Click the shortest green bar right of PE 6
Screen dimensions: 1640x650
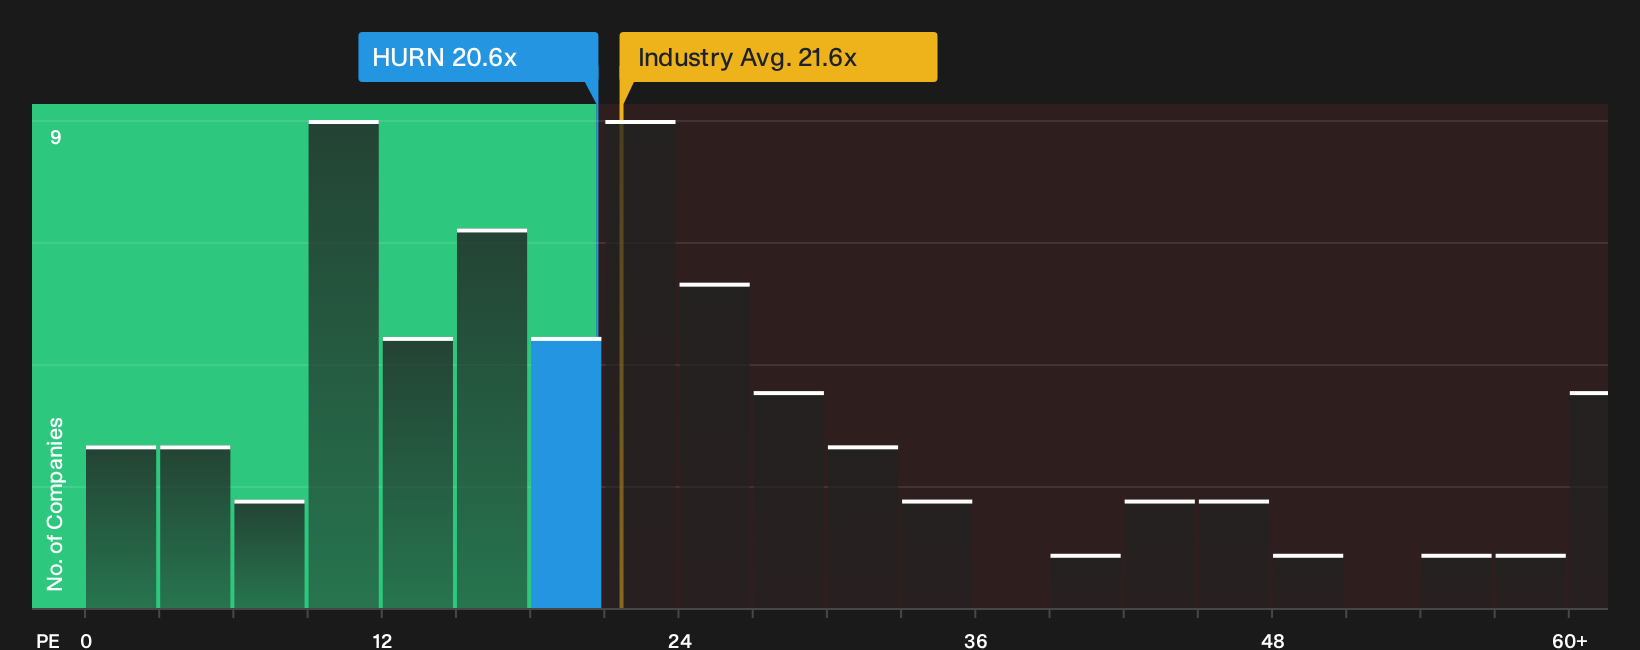click(x=270, y=554)
